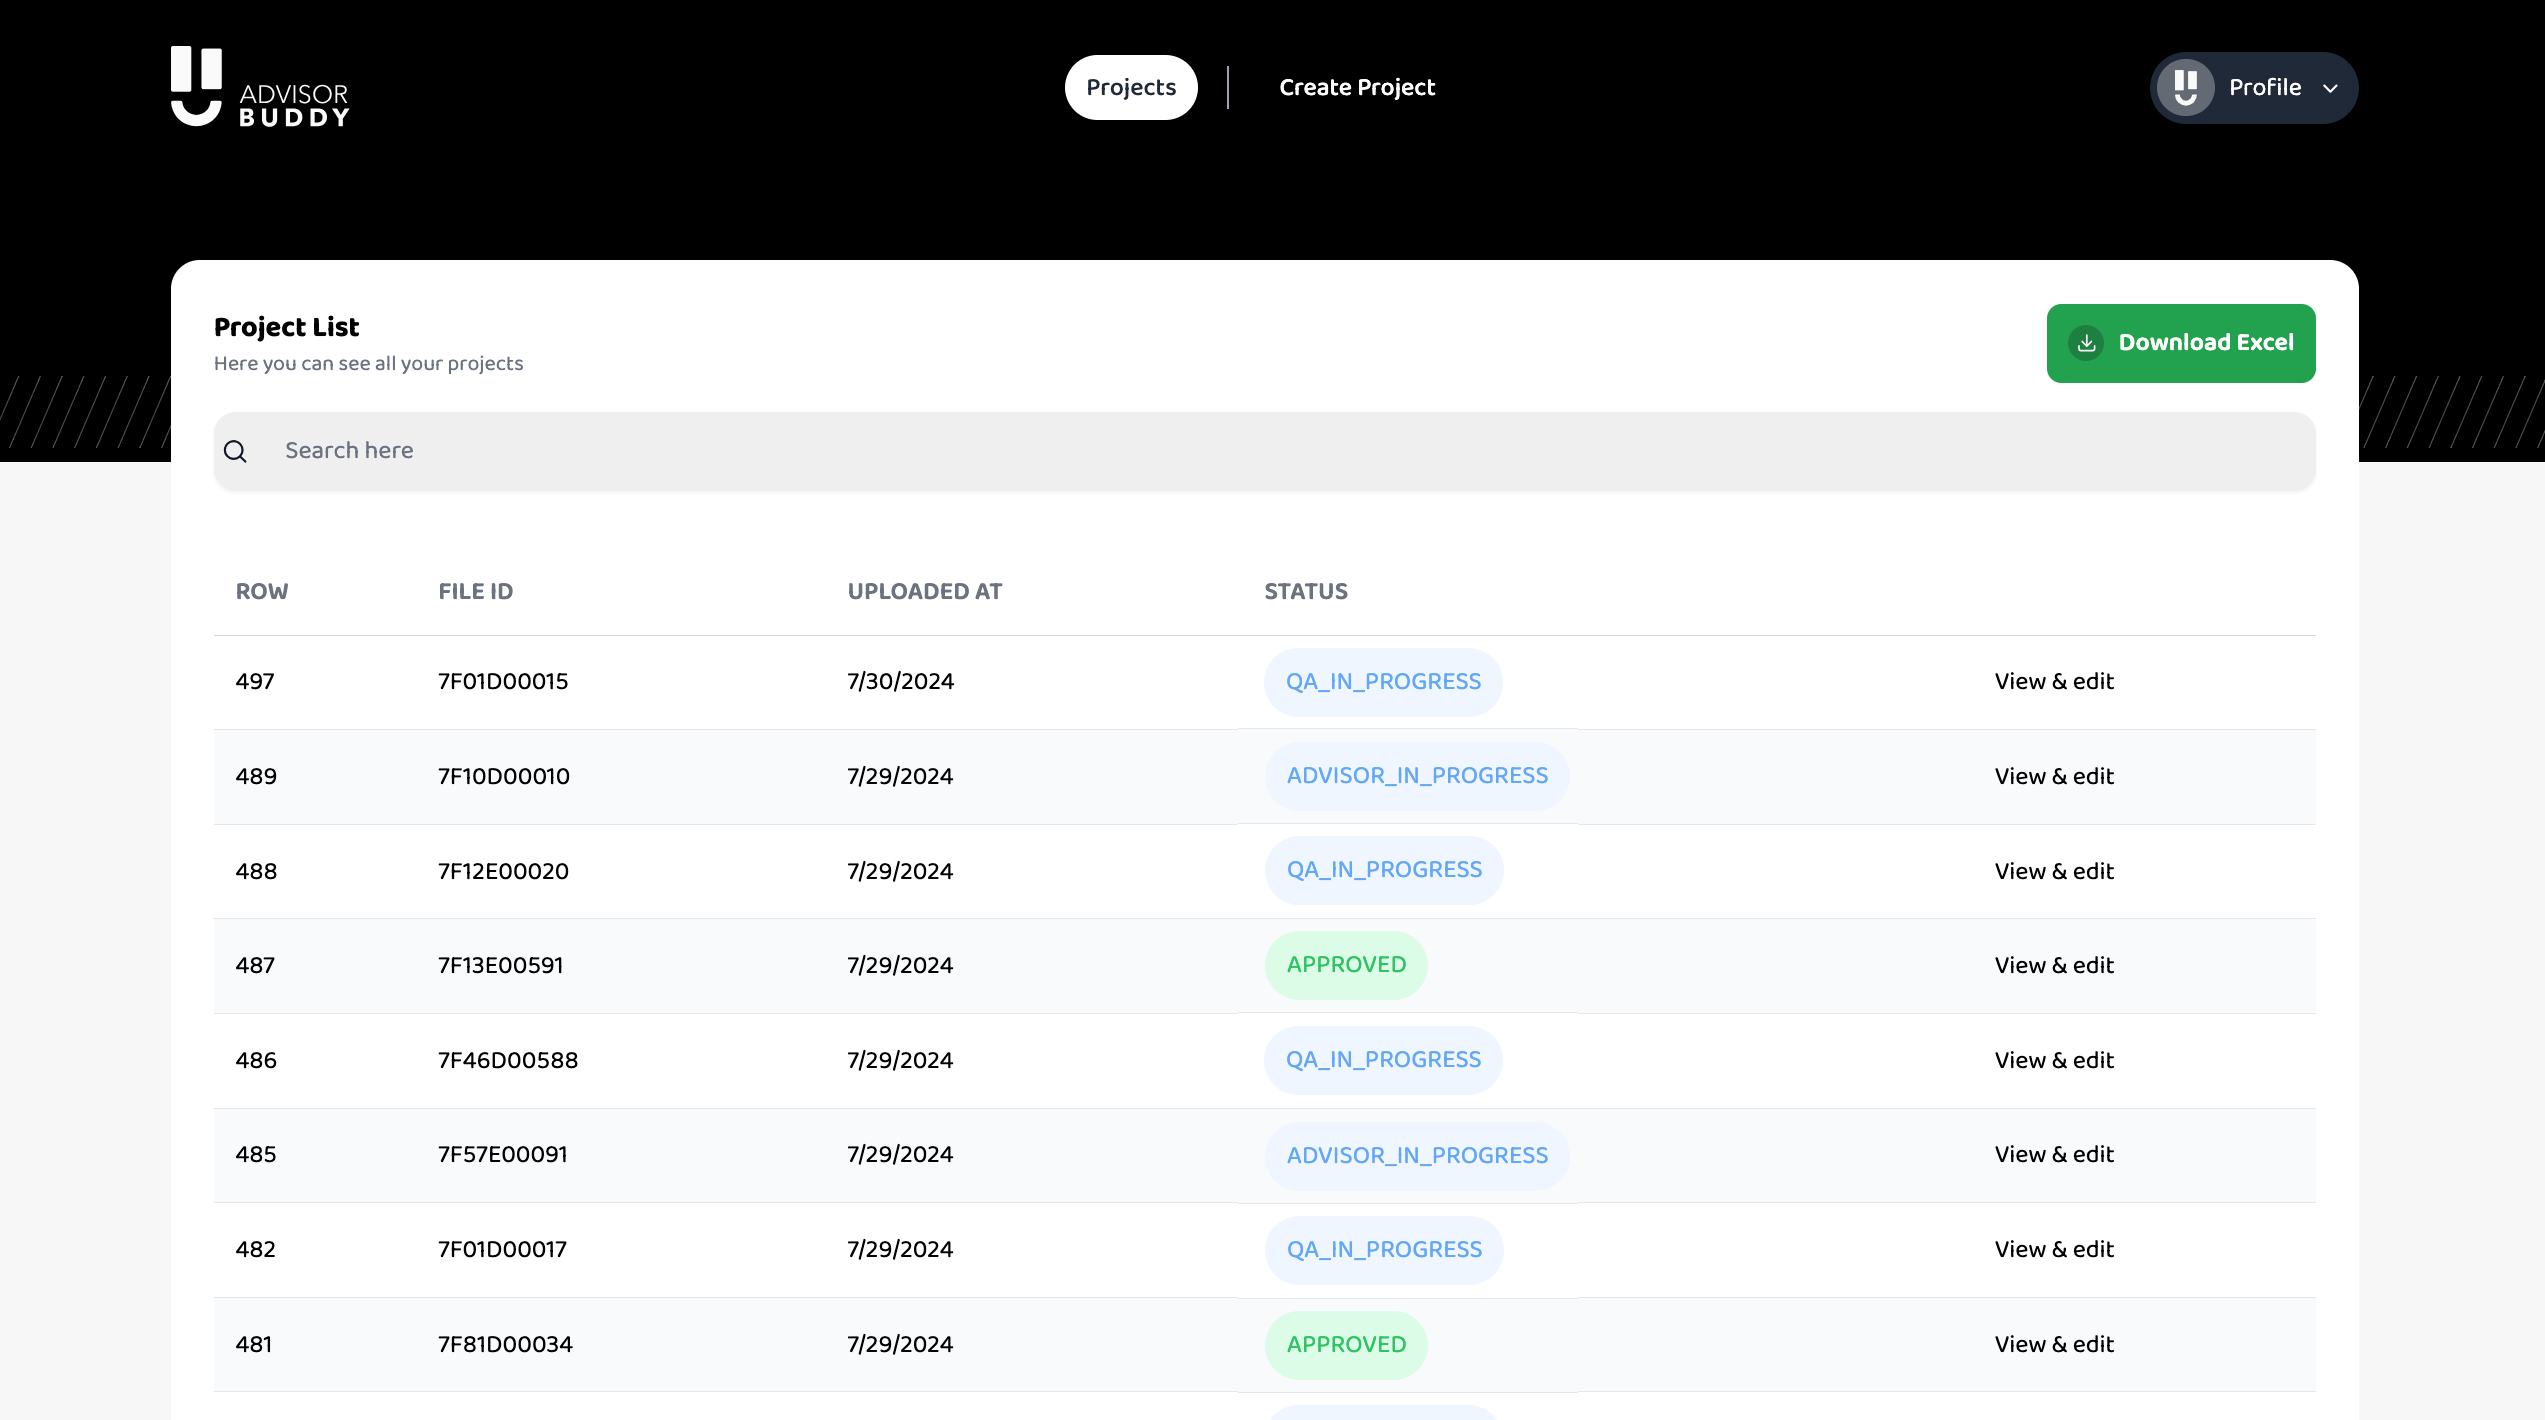
Task: Click the download icon in Download Excel
Action: tap(2086, 343)
